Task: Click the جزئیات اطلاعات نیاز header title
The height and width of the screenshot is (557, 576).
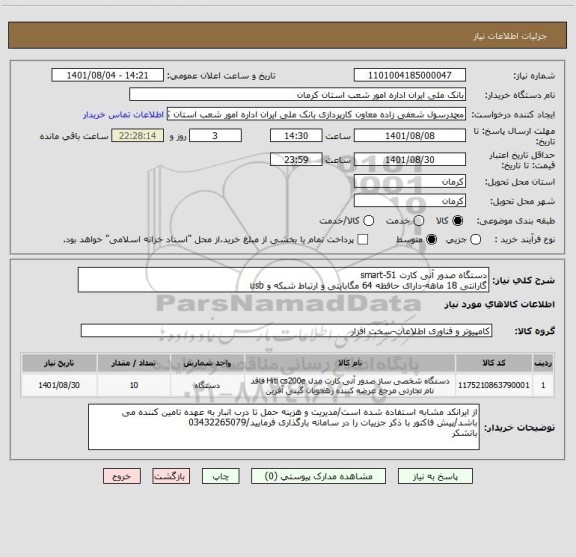Action: pyautogui.click(x=510, y=36)
